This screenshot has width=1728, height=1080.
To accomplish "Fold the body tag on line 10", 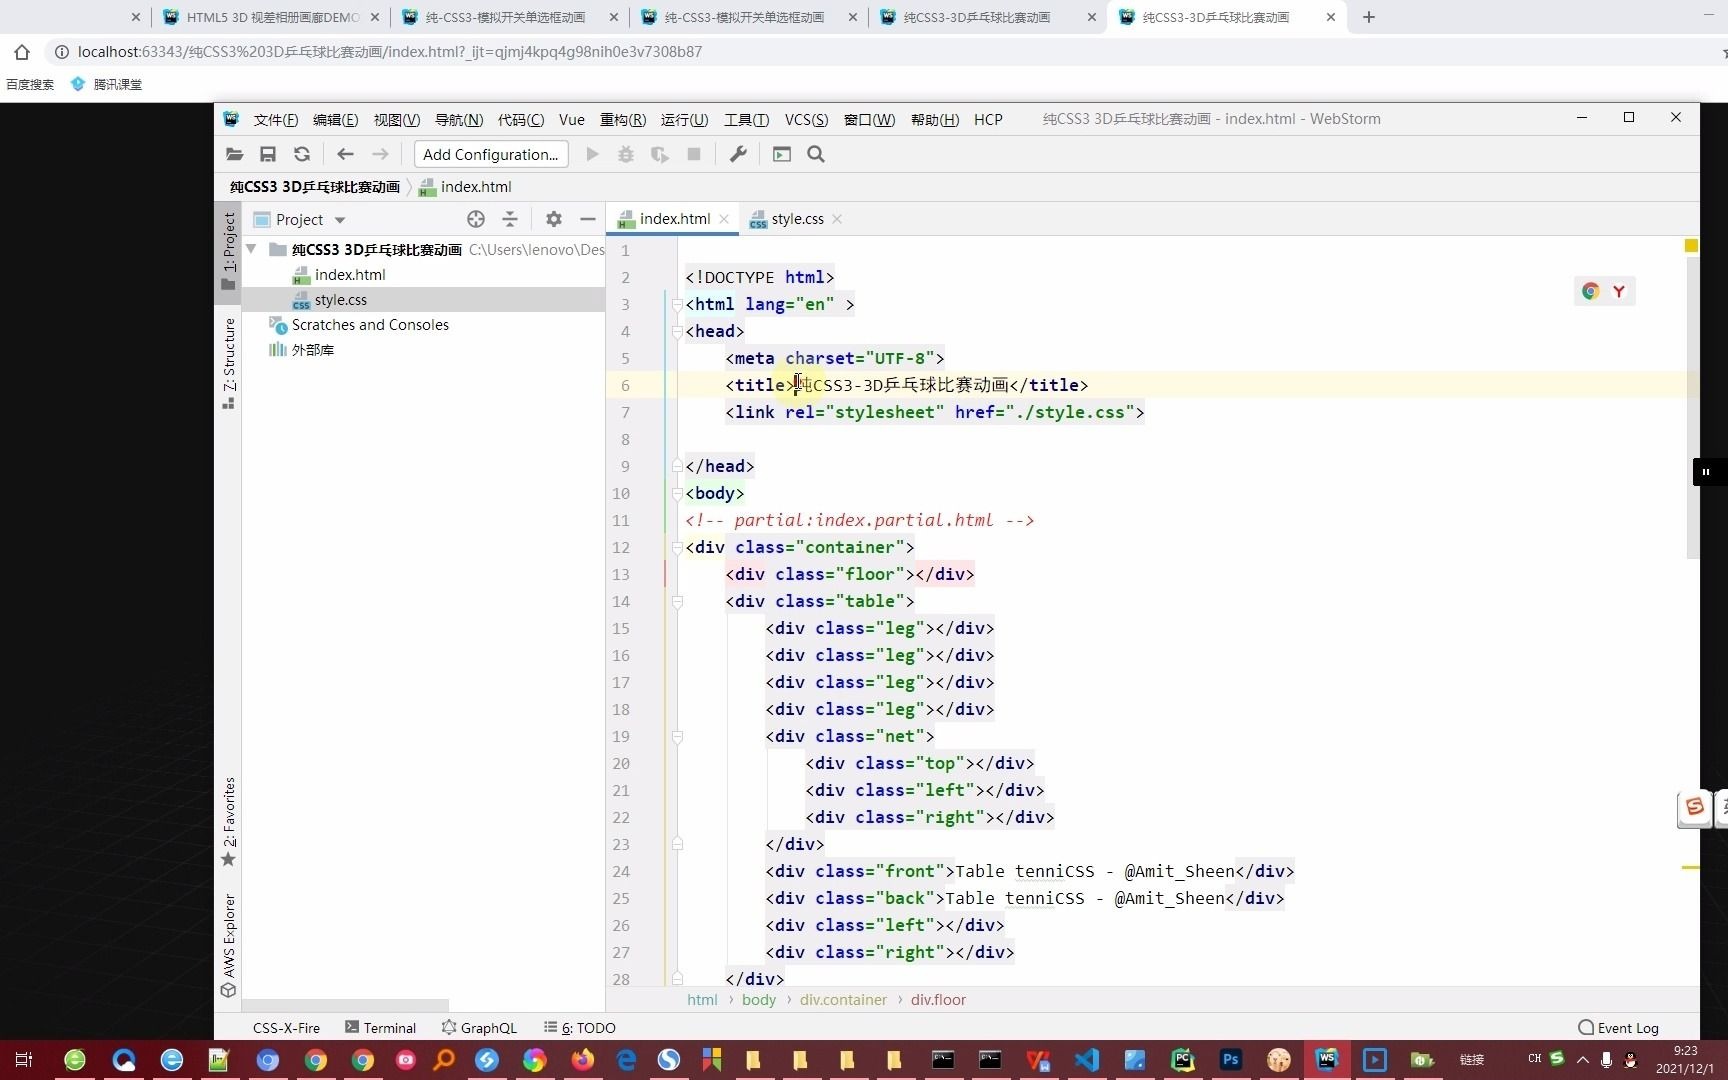I will tap(677, 493).
